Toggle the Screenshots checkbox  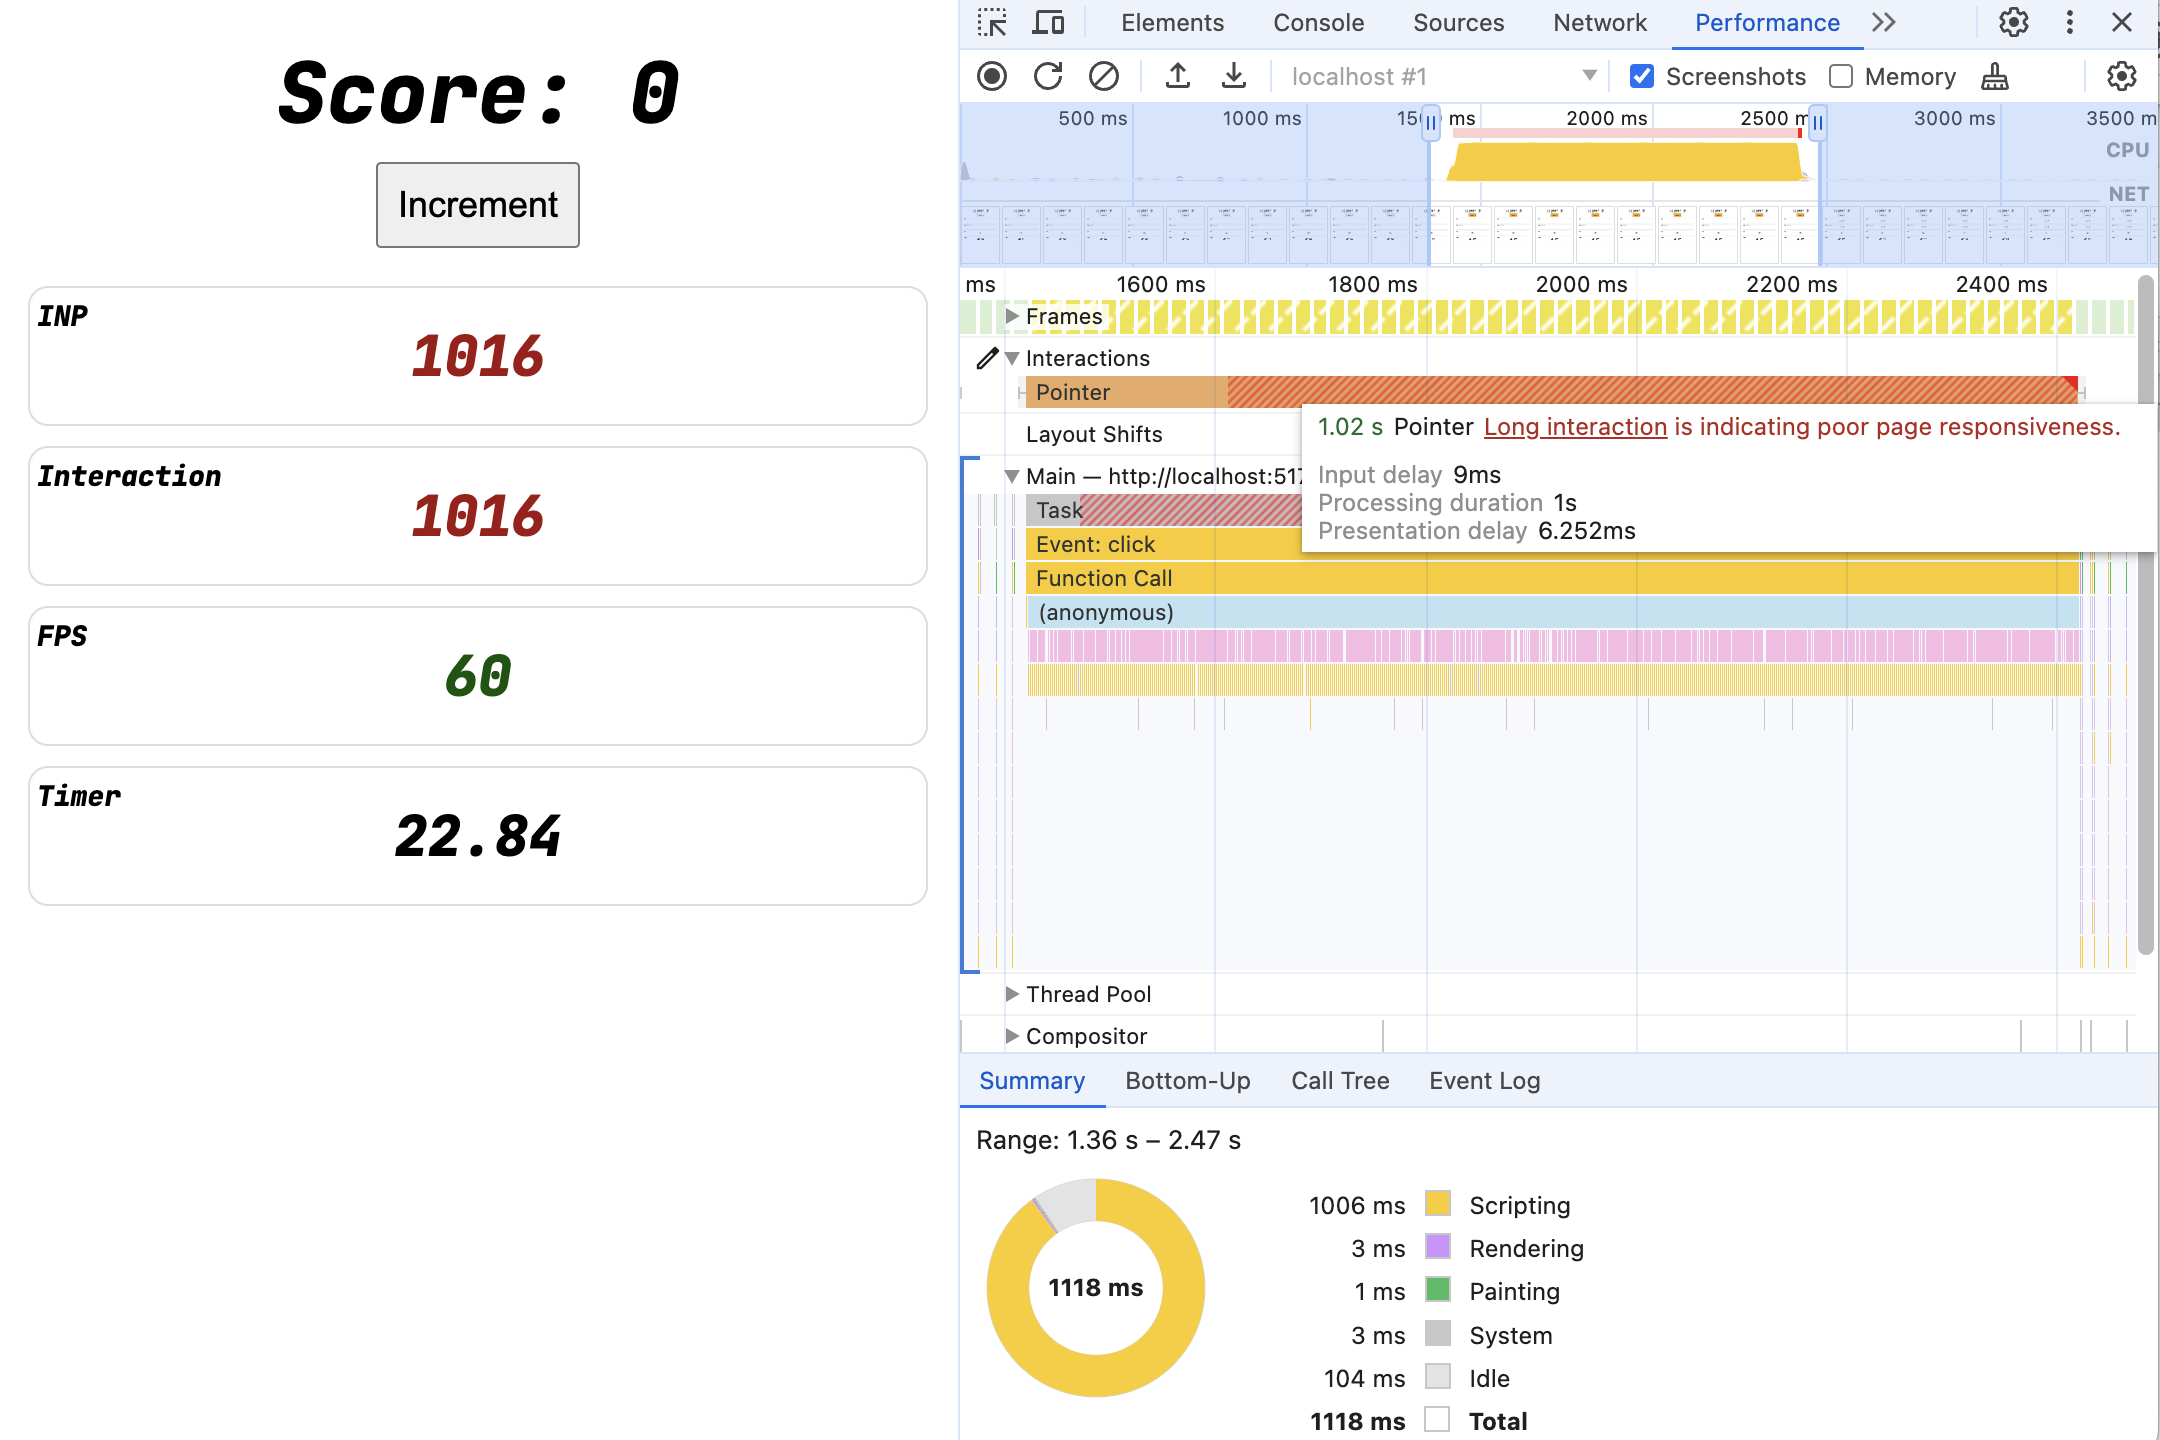1641,76
